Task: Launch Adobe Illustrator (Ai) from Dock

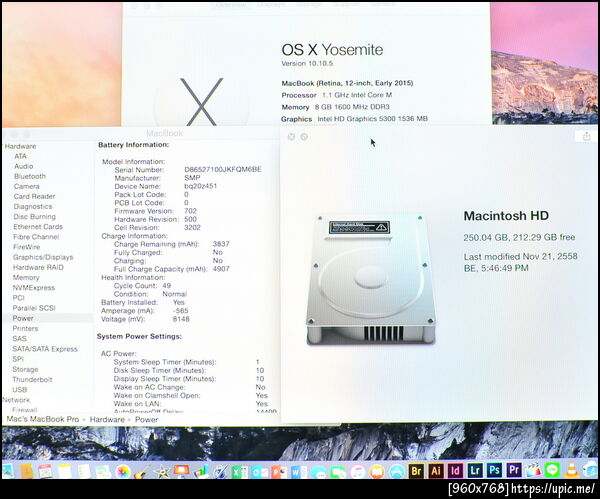Action: 435,471
